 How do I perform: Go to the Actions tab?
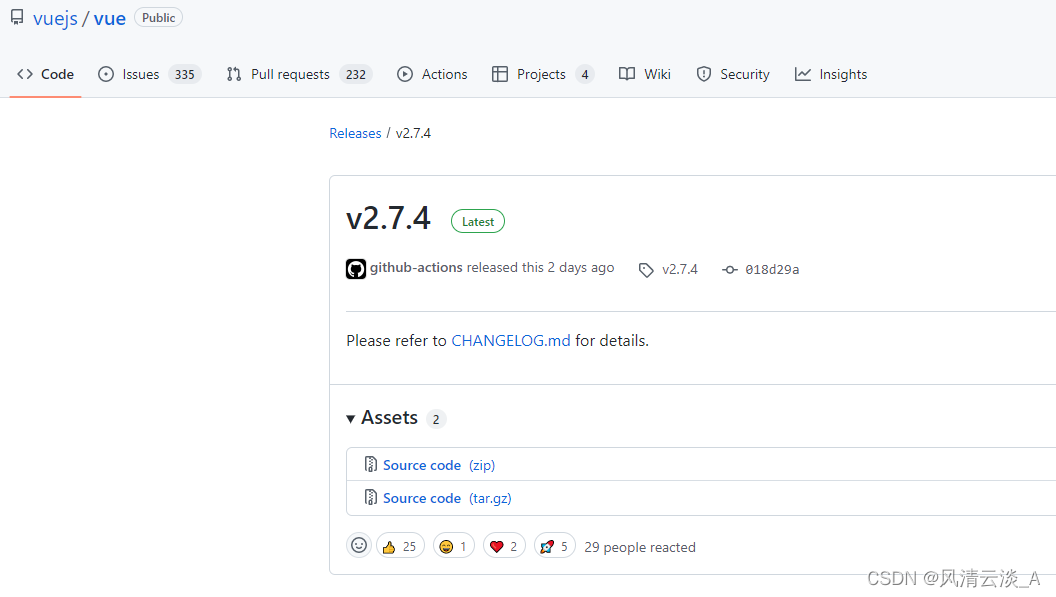tap(432, 74)
